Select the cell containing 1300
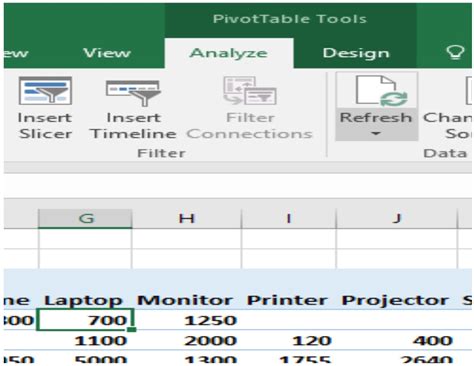Screen dimensions: 474x366 (187, 358)
